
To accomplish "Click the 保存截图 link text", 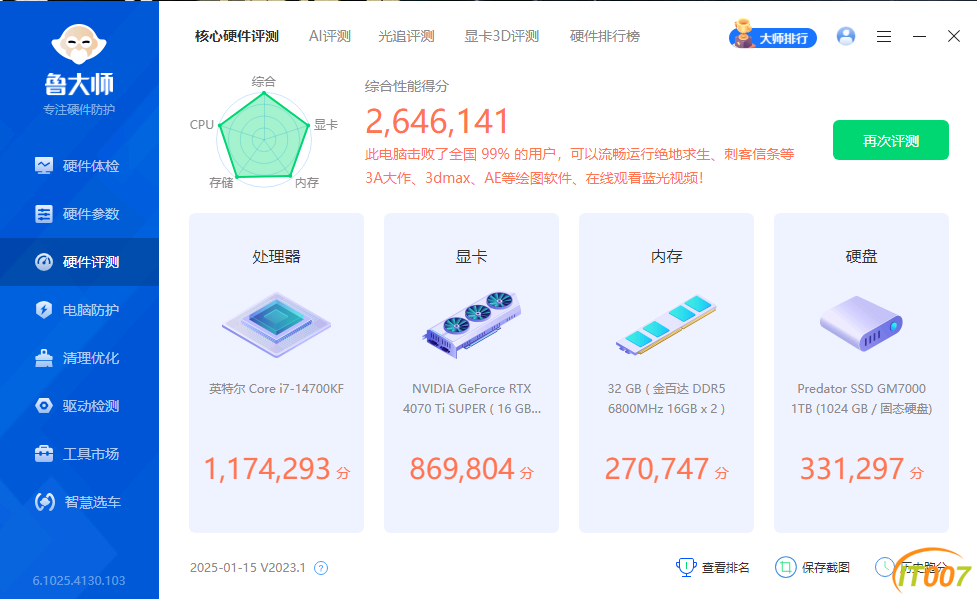I will pyautogui.click(x=826, y=568).
